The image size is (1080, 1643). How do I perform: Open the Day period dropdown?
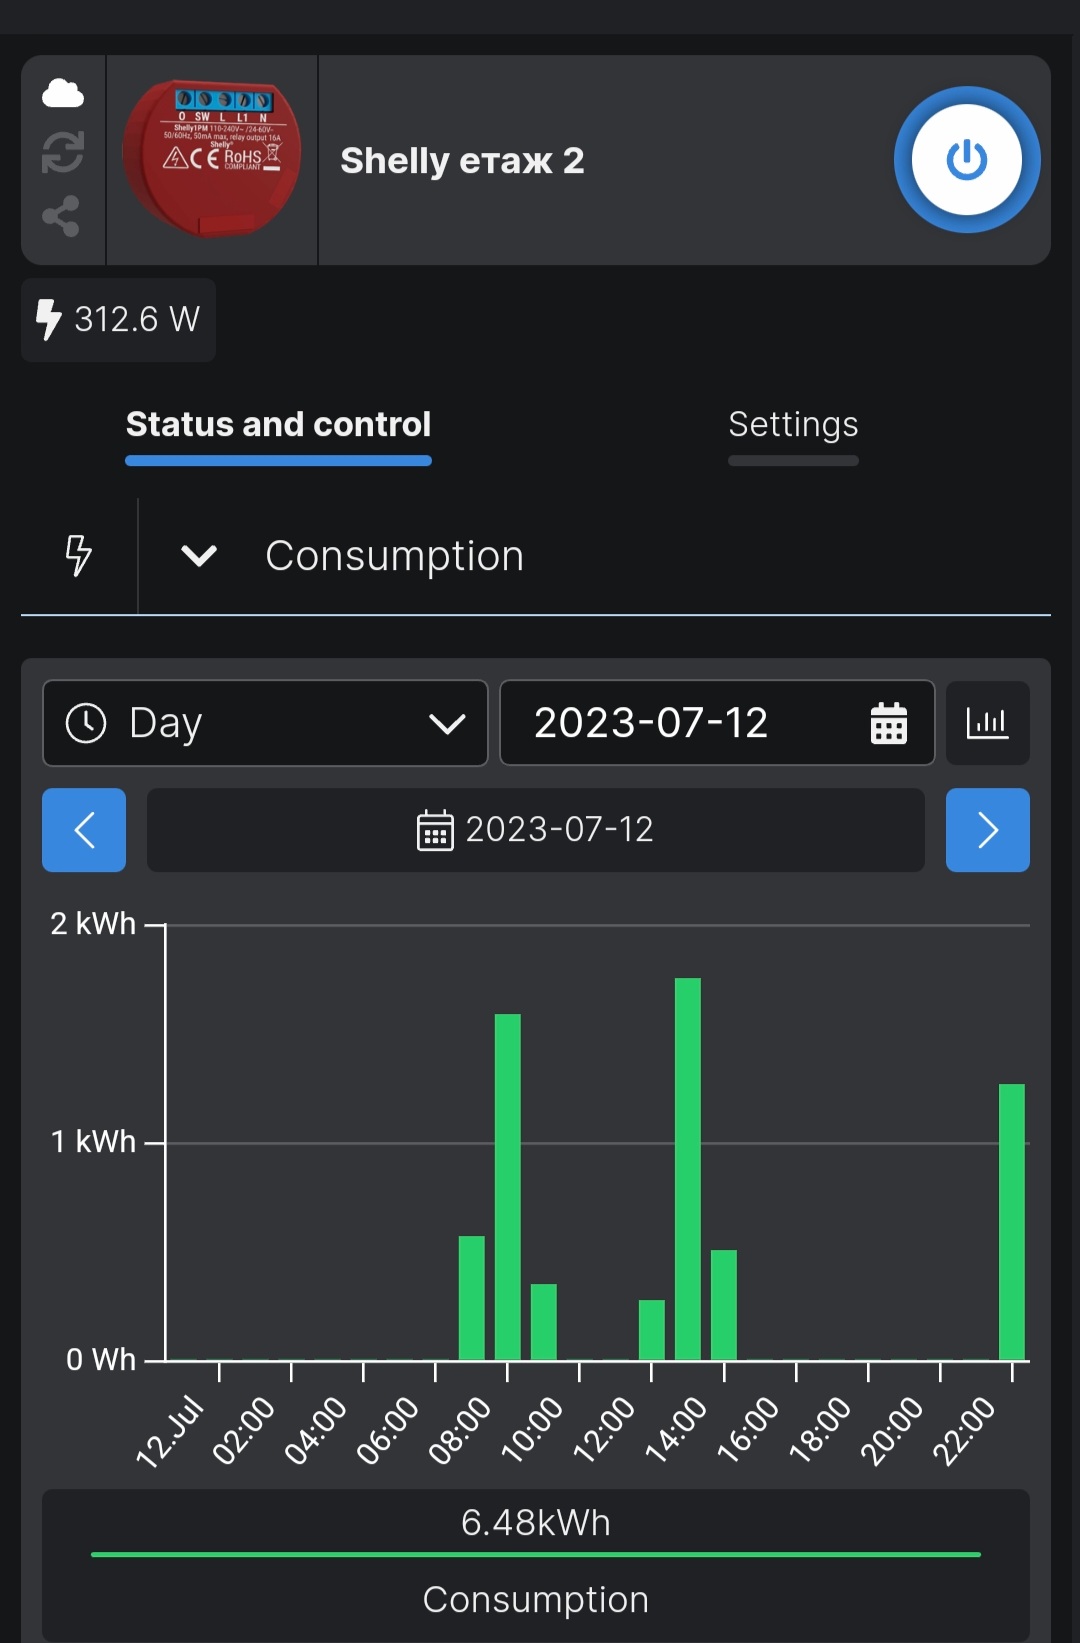265,723
